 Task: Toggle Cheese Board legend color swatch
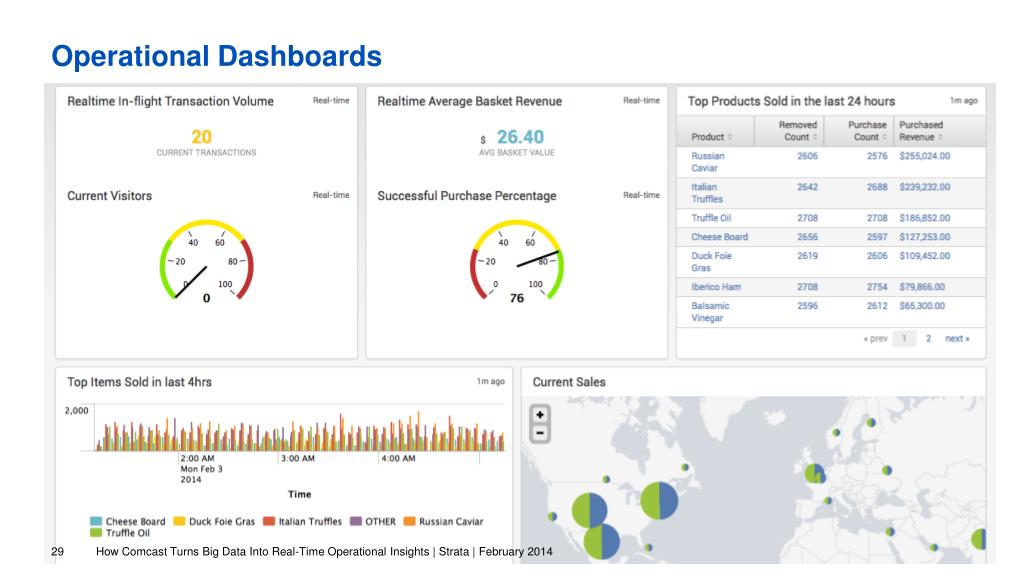(x=96, y=521)
